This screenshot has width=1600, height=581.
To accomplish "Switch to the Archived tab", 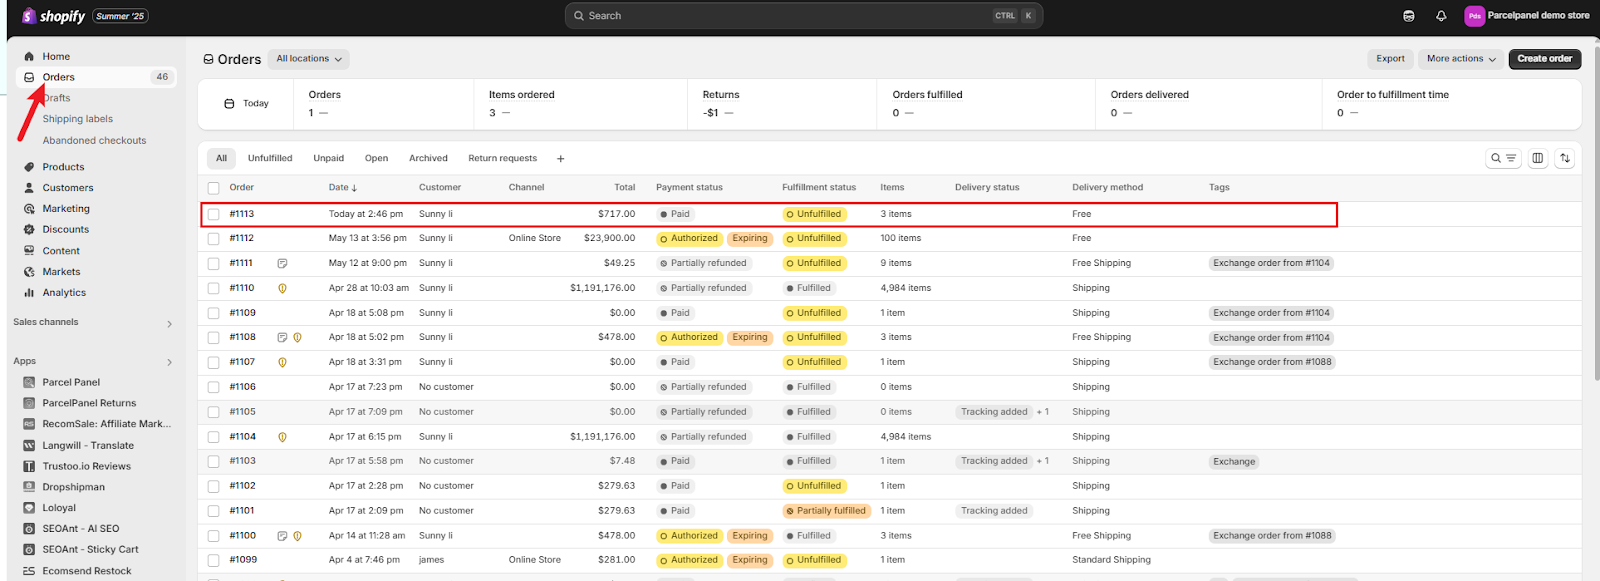I will point(428,158).
